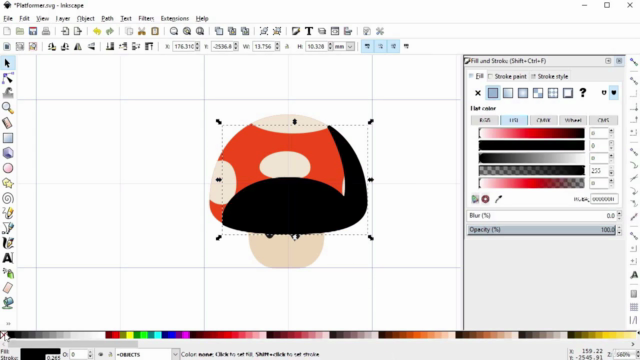Open Fill and Stroke toolbar icon
This screenshot has height=360, width=640.
pyautogui.click(x=296, y=31)
